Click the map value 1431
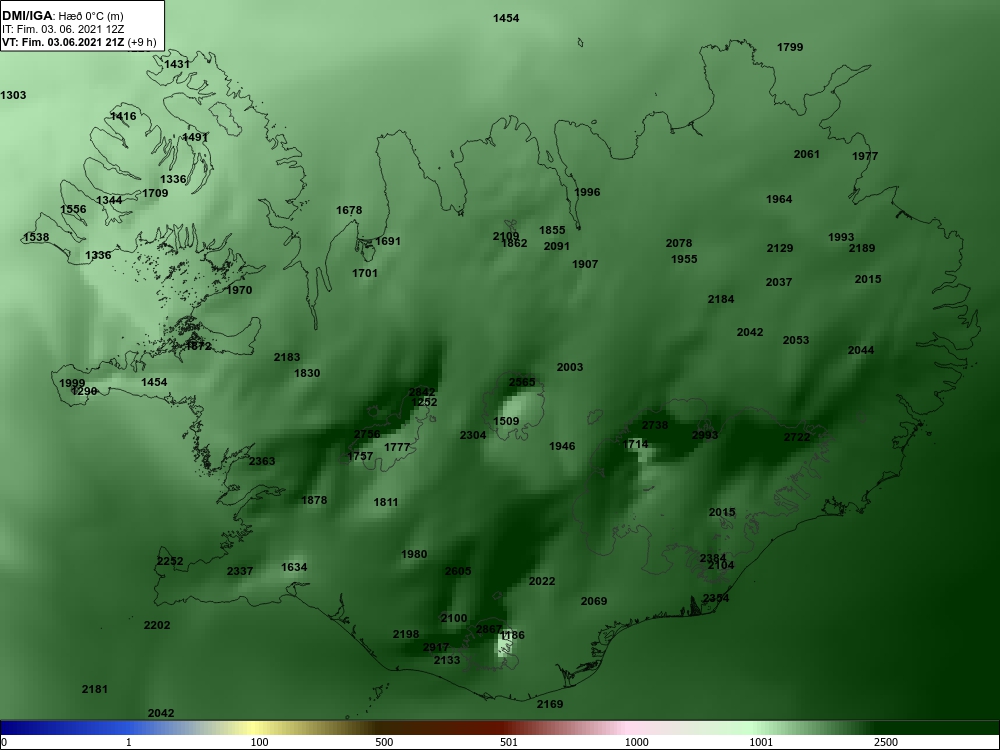Image resolution: width=1000 pixels, height=750 pixels. [x=177, y=64]
